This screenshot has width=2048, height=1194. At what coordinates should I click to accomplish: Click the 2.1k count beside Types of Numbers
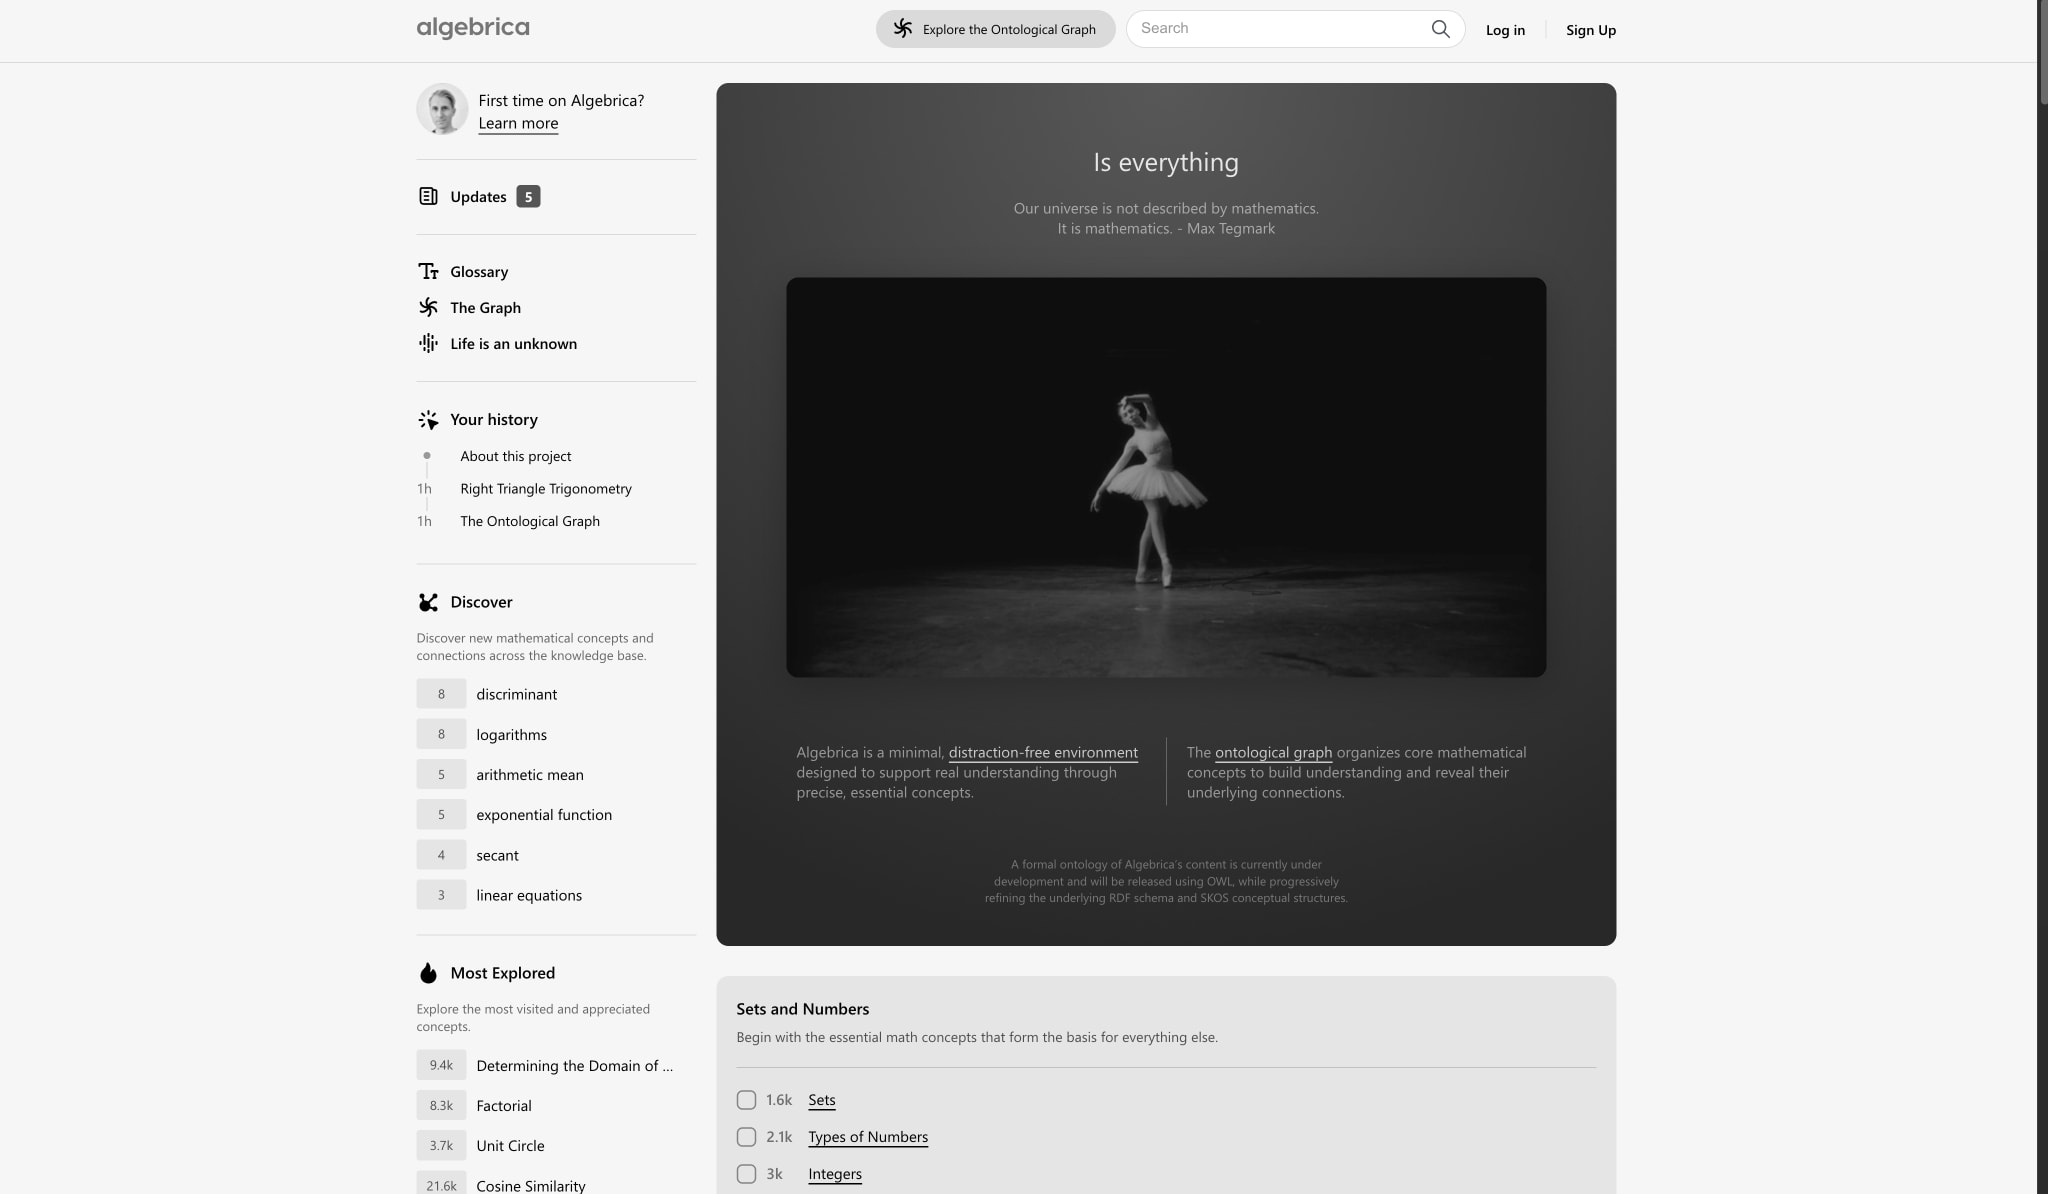(x=779, y=1137)
